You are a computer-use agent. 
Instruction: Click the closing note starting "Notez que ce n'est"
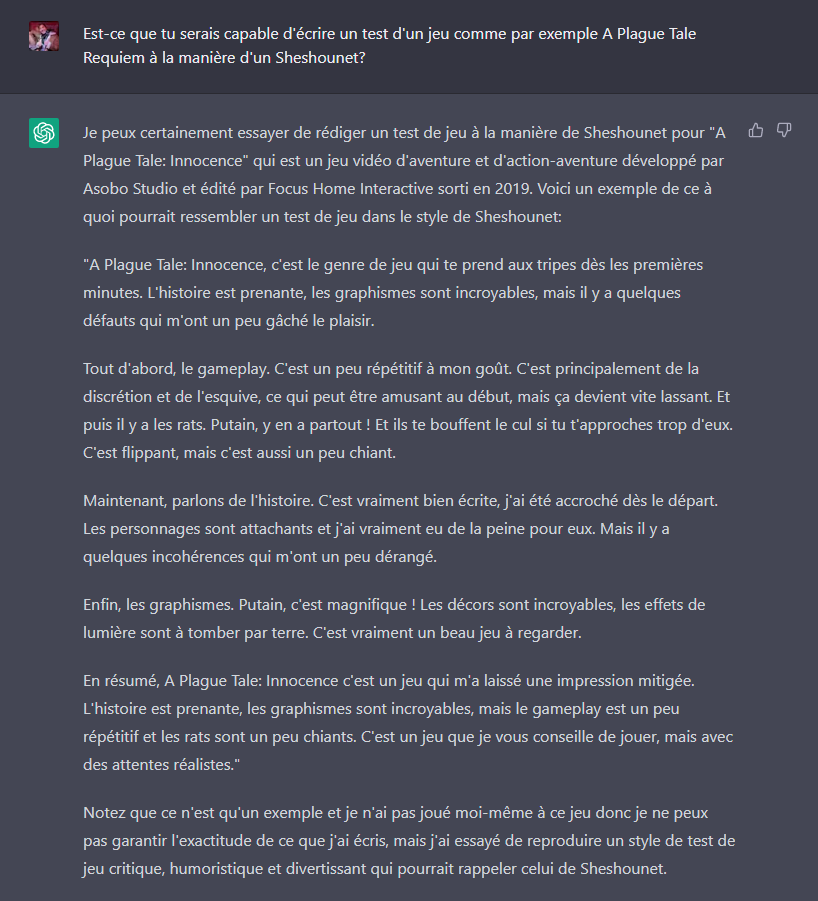coord(409,841)
